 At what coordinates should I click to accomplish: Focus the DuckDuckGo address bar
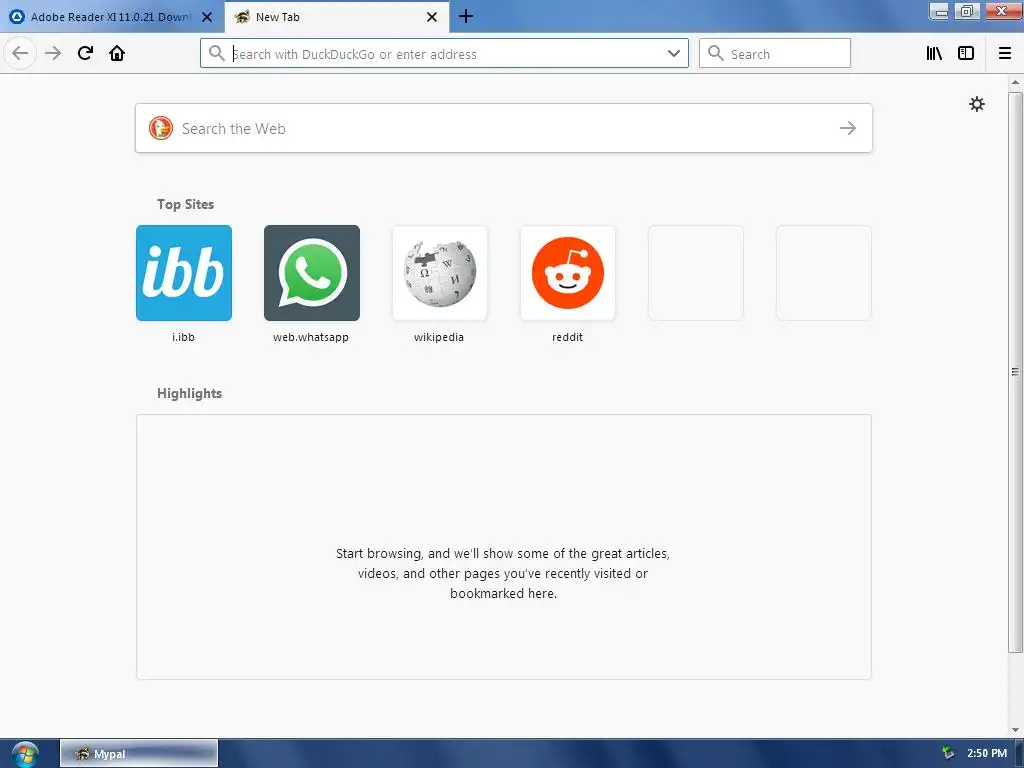pos(444,54)
